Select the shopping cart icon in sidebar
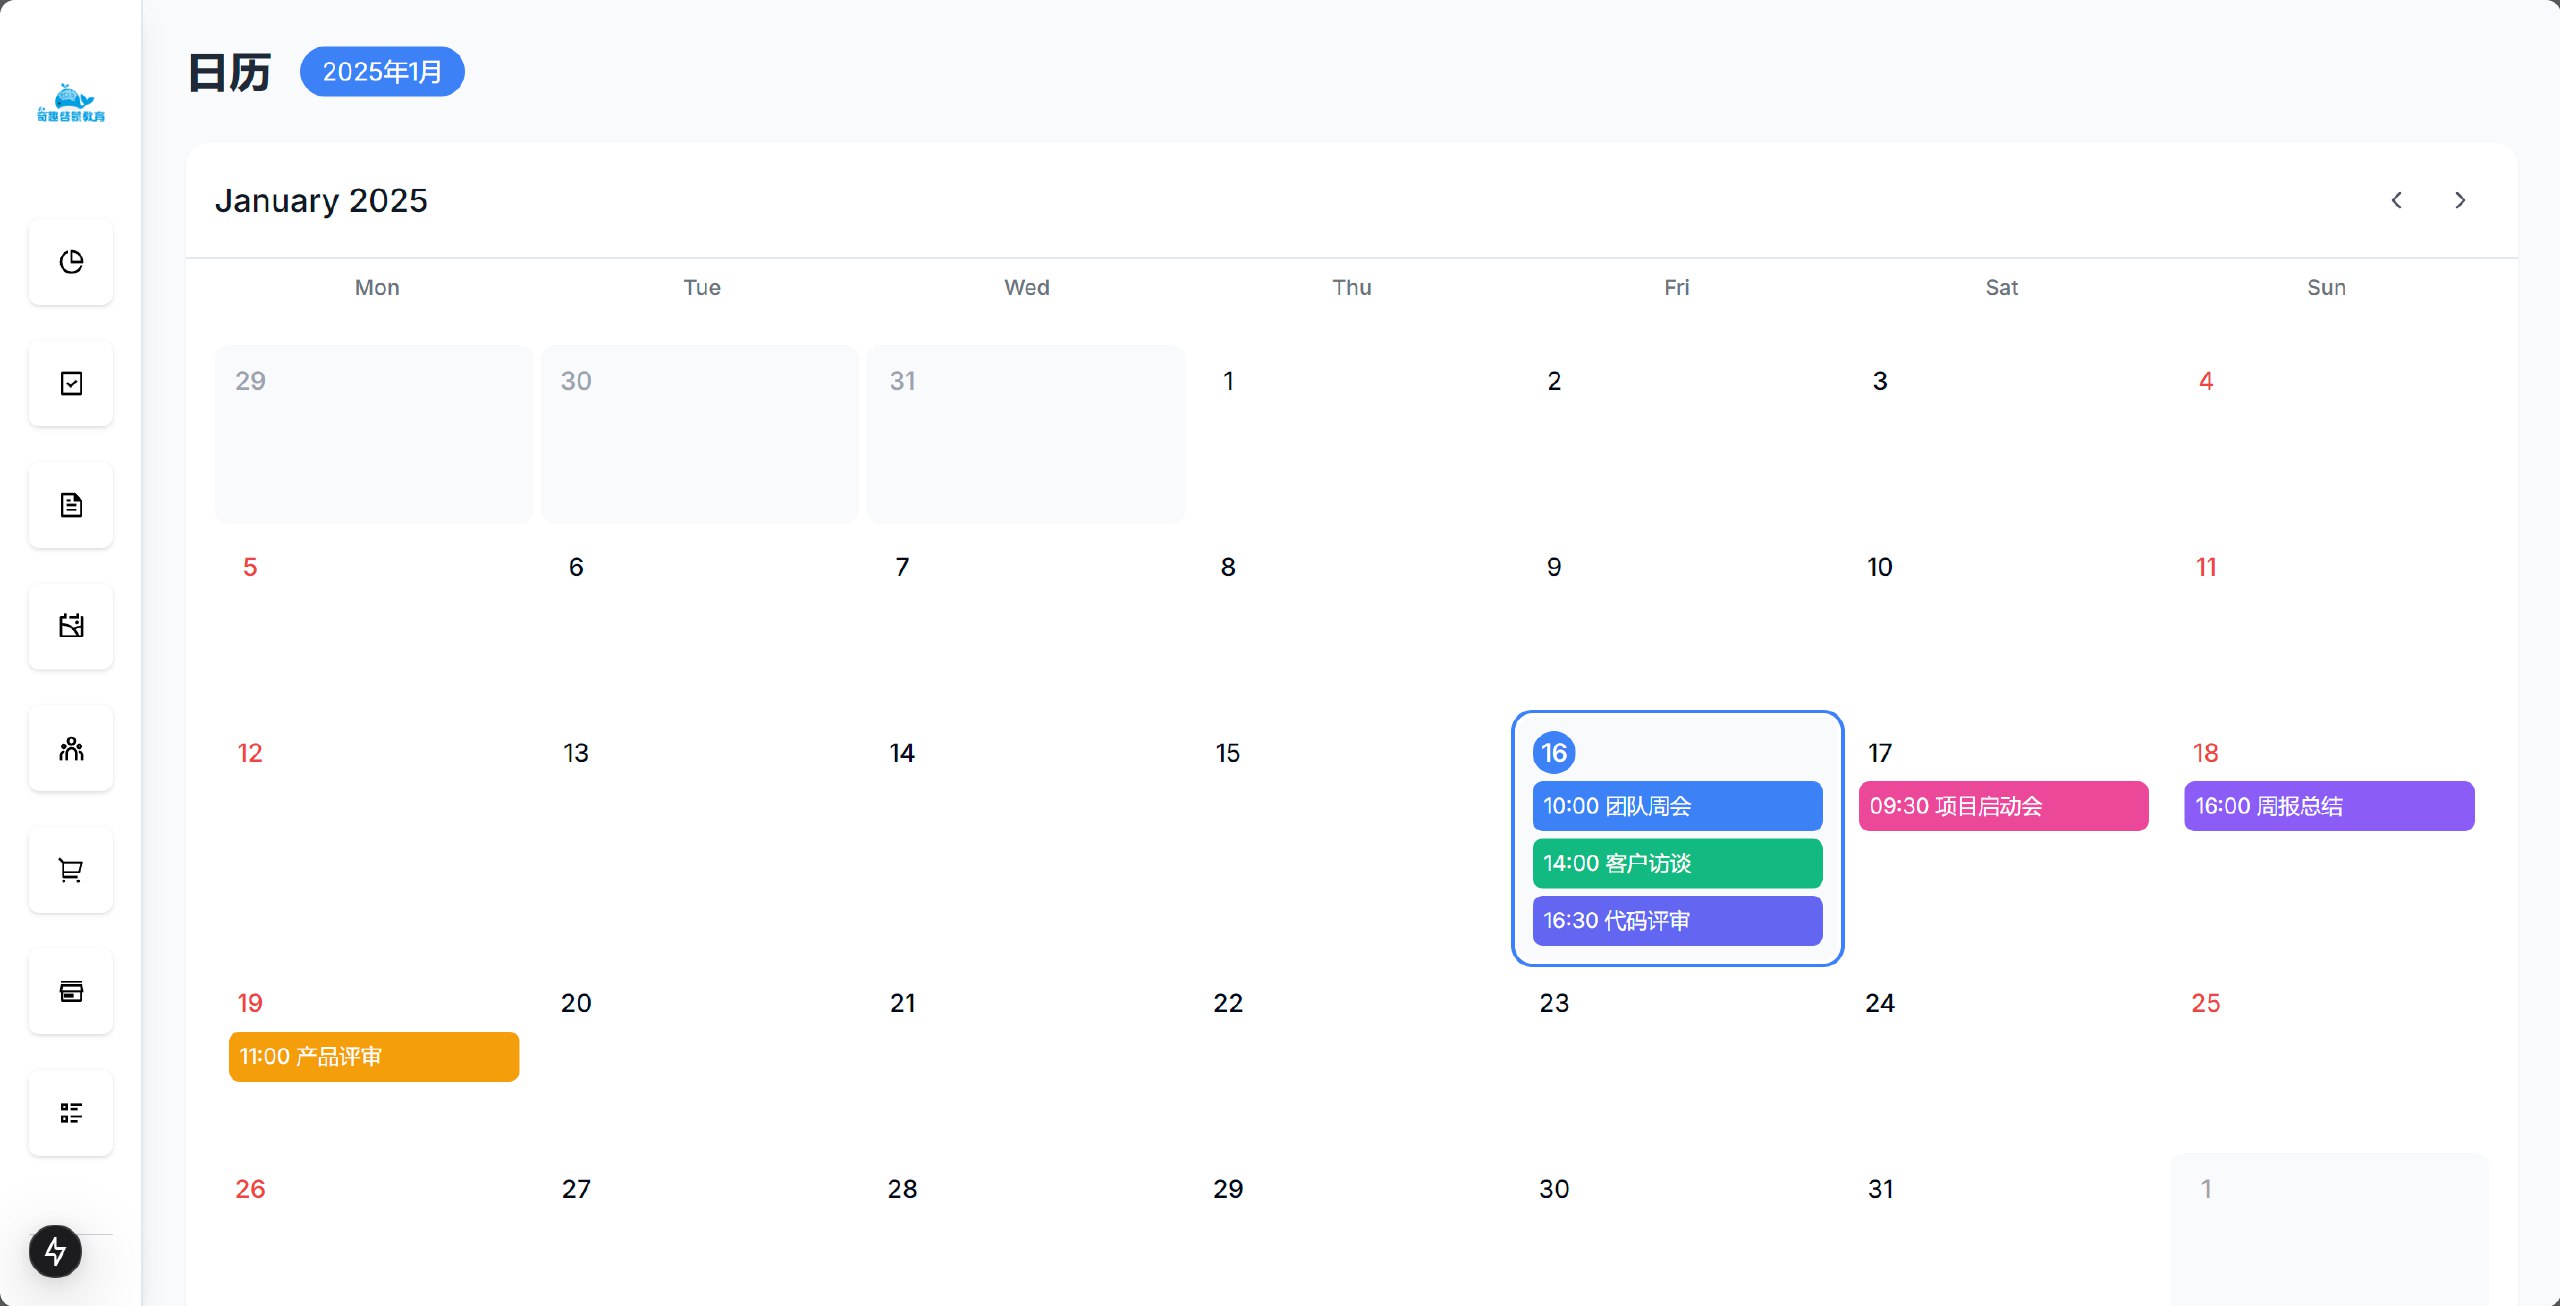This screenshot has width=2560, height=1306. click(x=70, y=870)
